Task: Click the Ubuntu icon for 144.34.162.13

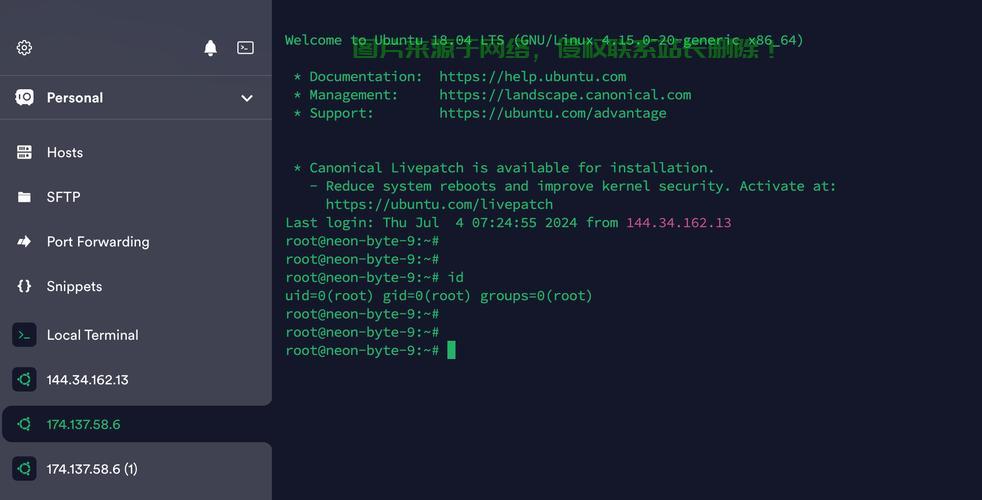Action: pos(24,380)
